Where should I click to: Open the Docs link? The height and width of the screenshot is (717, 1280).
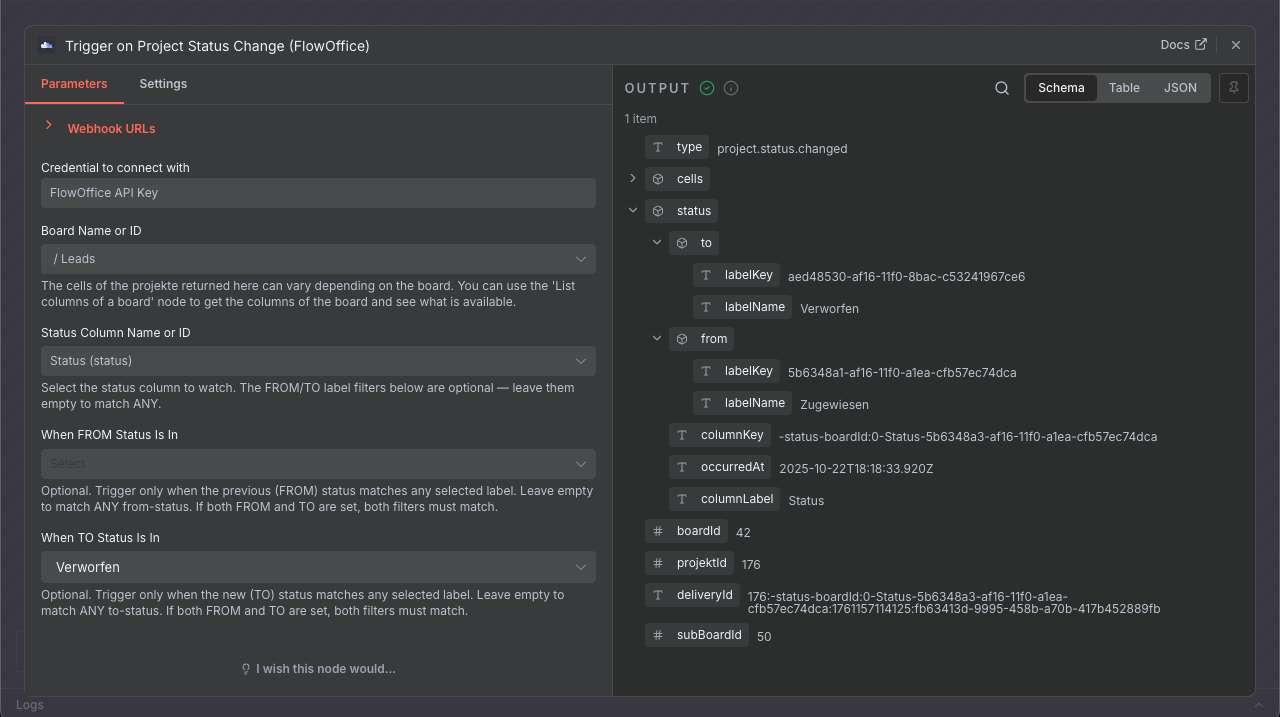click(1183, 45)
